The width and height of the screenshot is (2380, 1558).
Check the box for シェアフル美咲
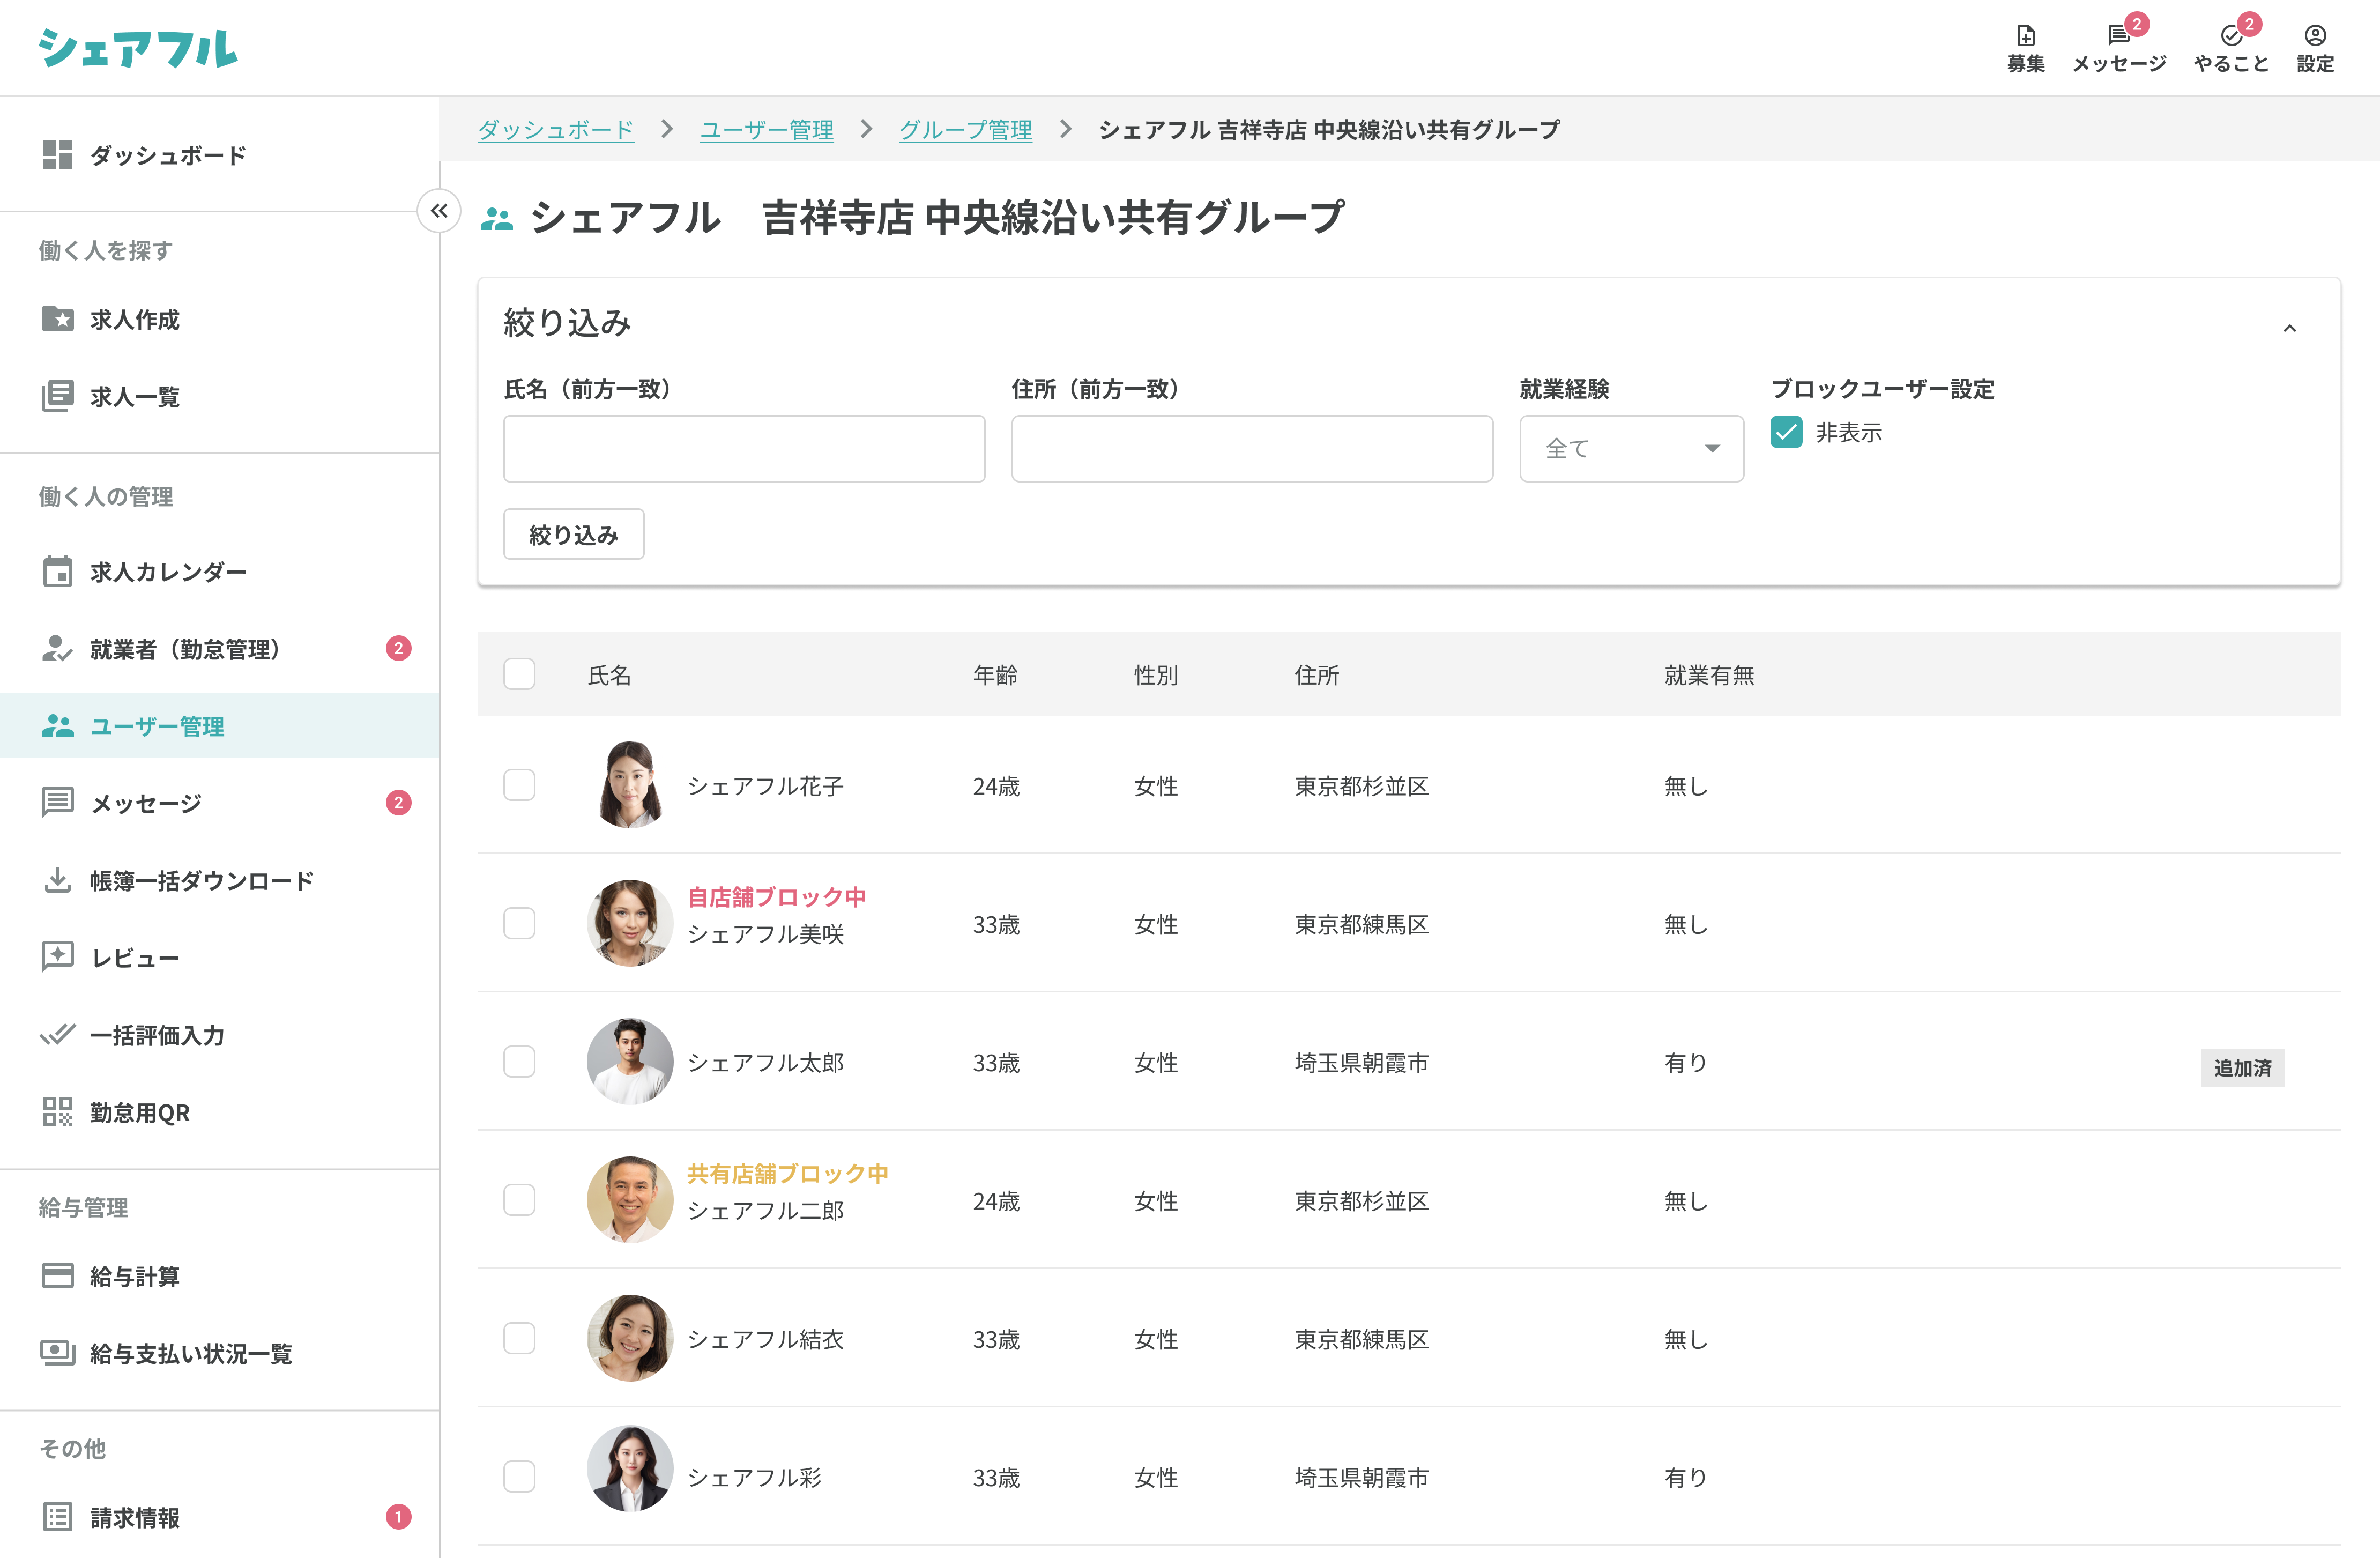519,923
